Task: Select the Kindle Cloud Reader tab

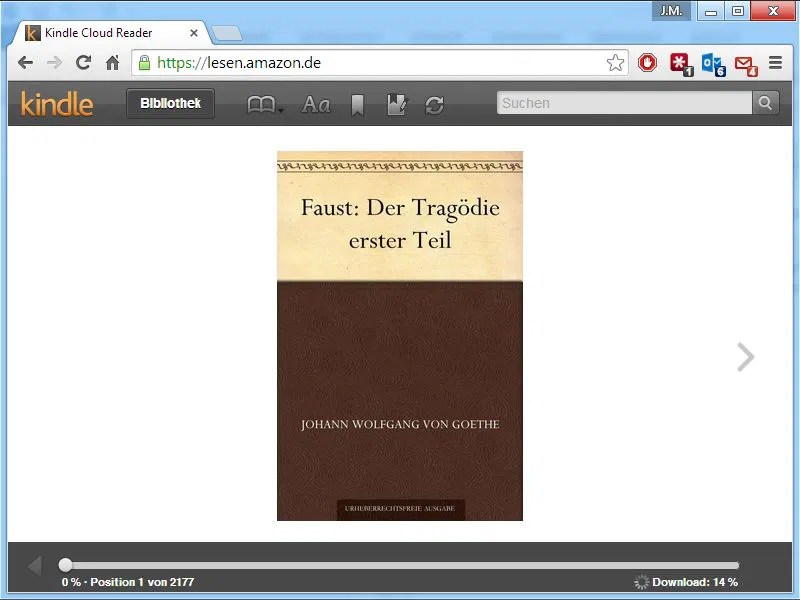Action: [x=100, y=32]
